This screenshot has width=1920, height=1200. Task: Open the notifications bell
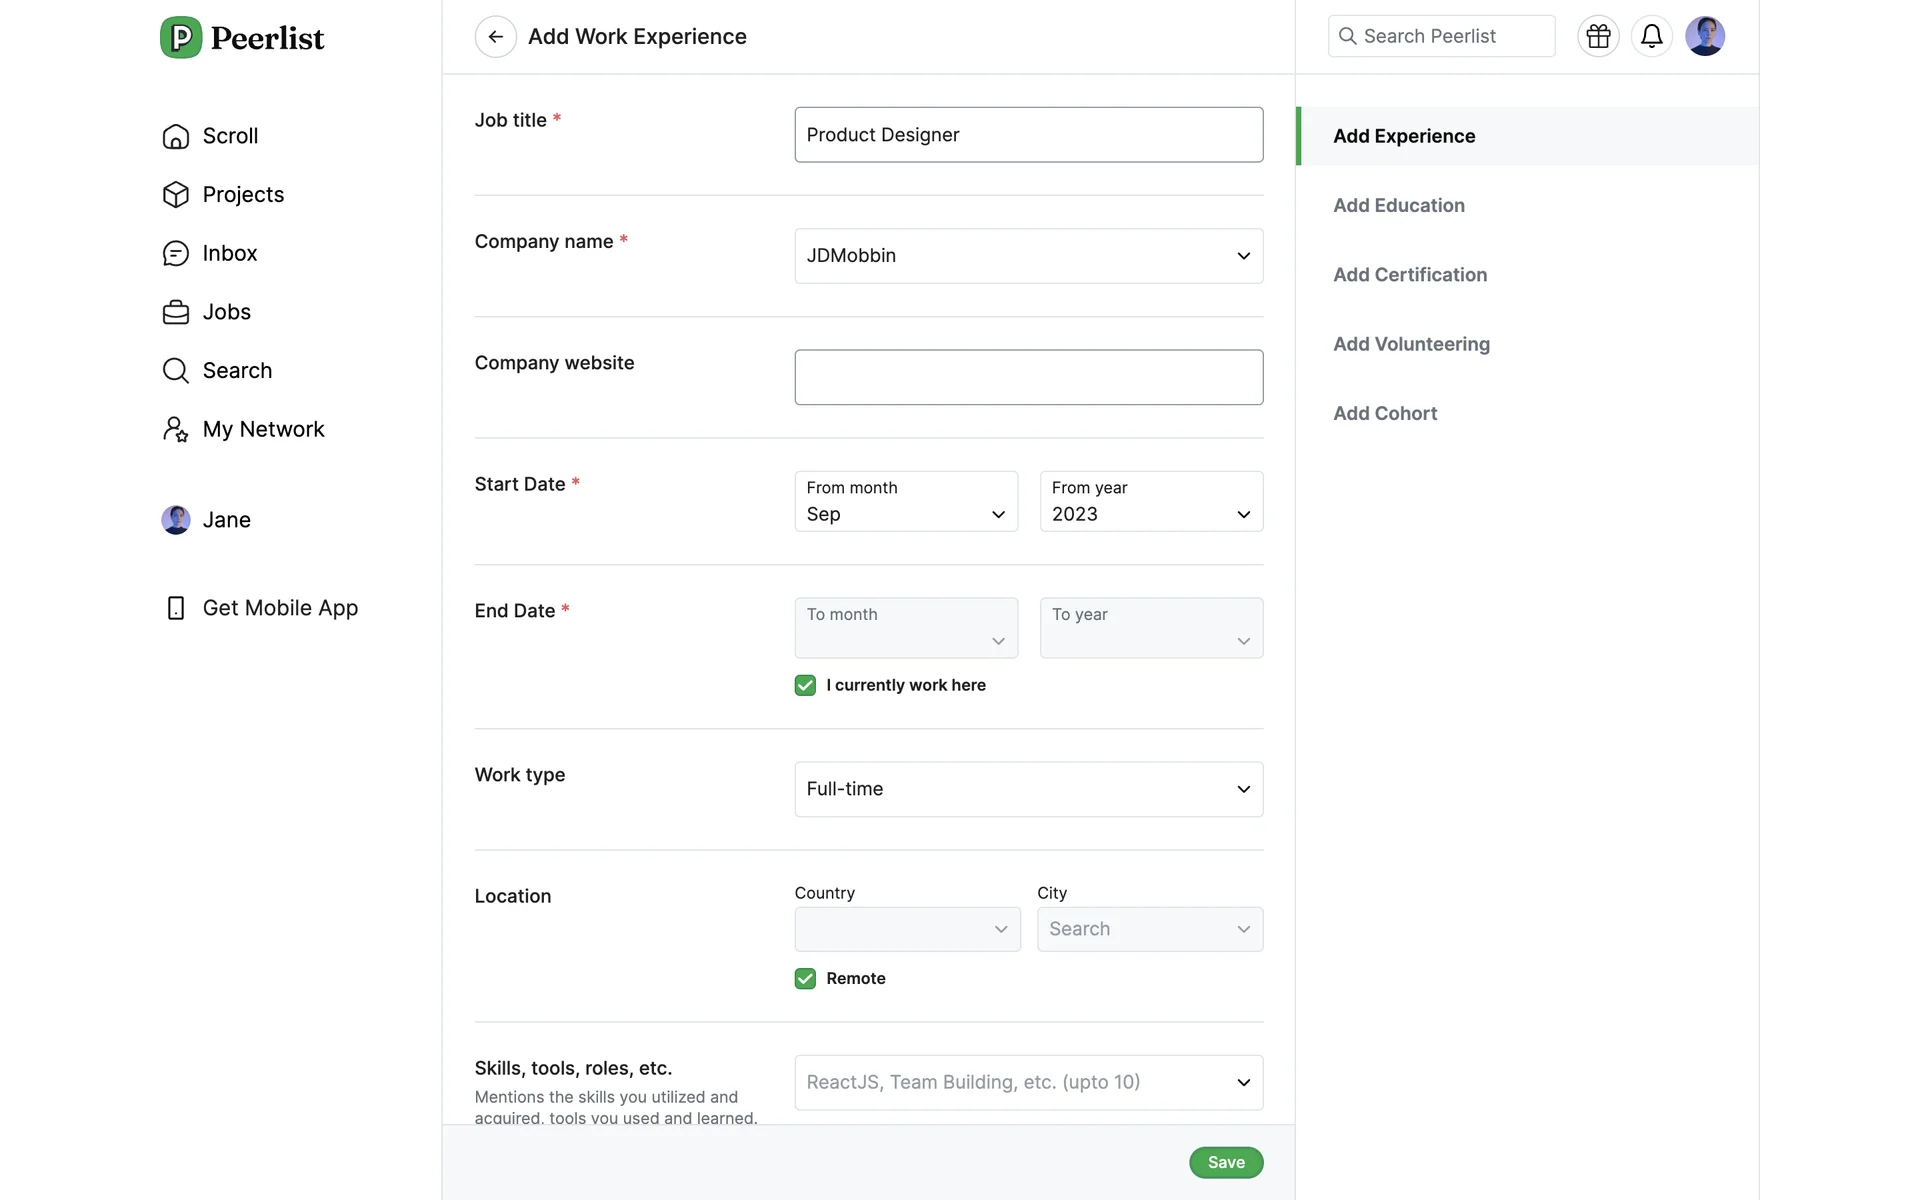(1651, 37)
